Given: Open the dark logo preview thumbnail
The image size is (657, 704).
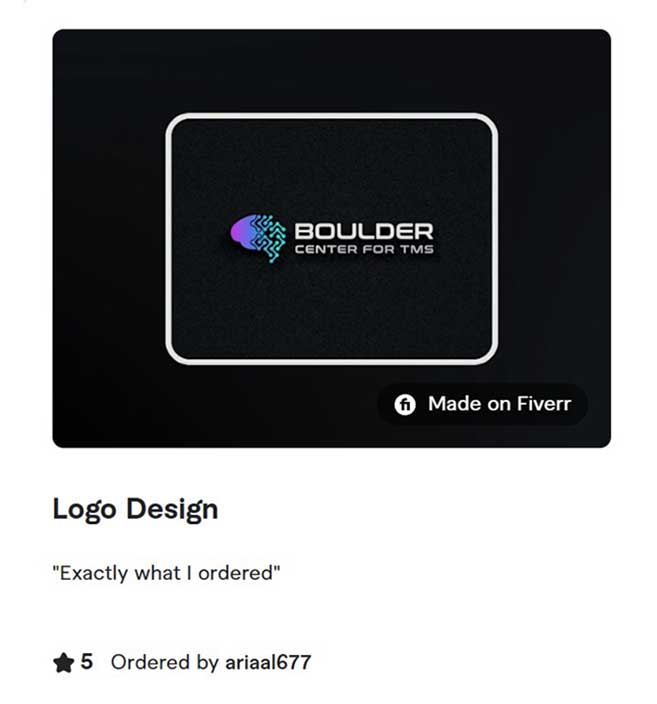Looking at the screenshot, I should (331, 238).
